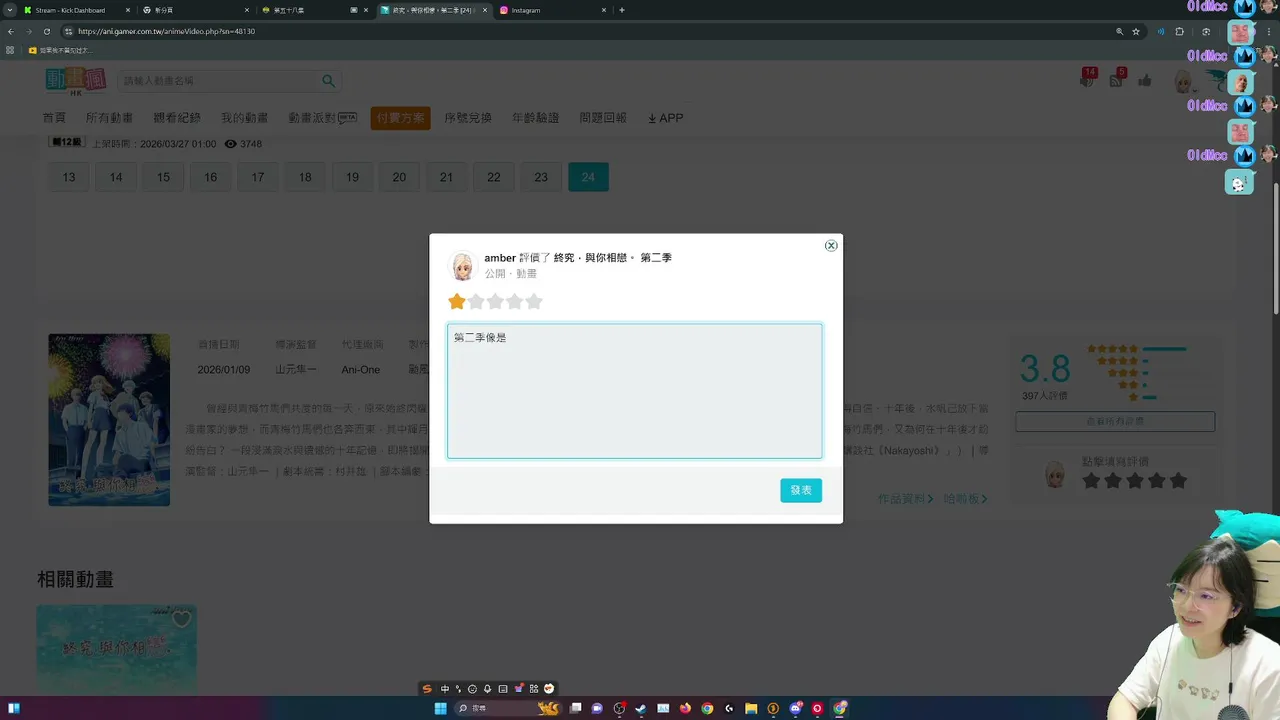
Task: Open the 作品資料 link
Action: click(905, 498)
